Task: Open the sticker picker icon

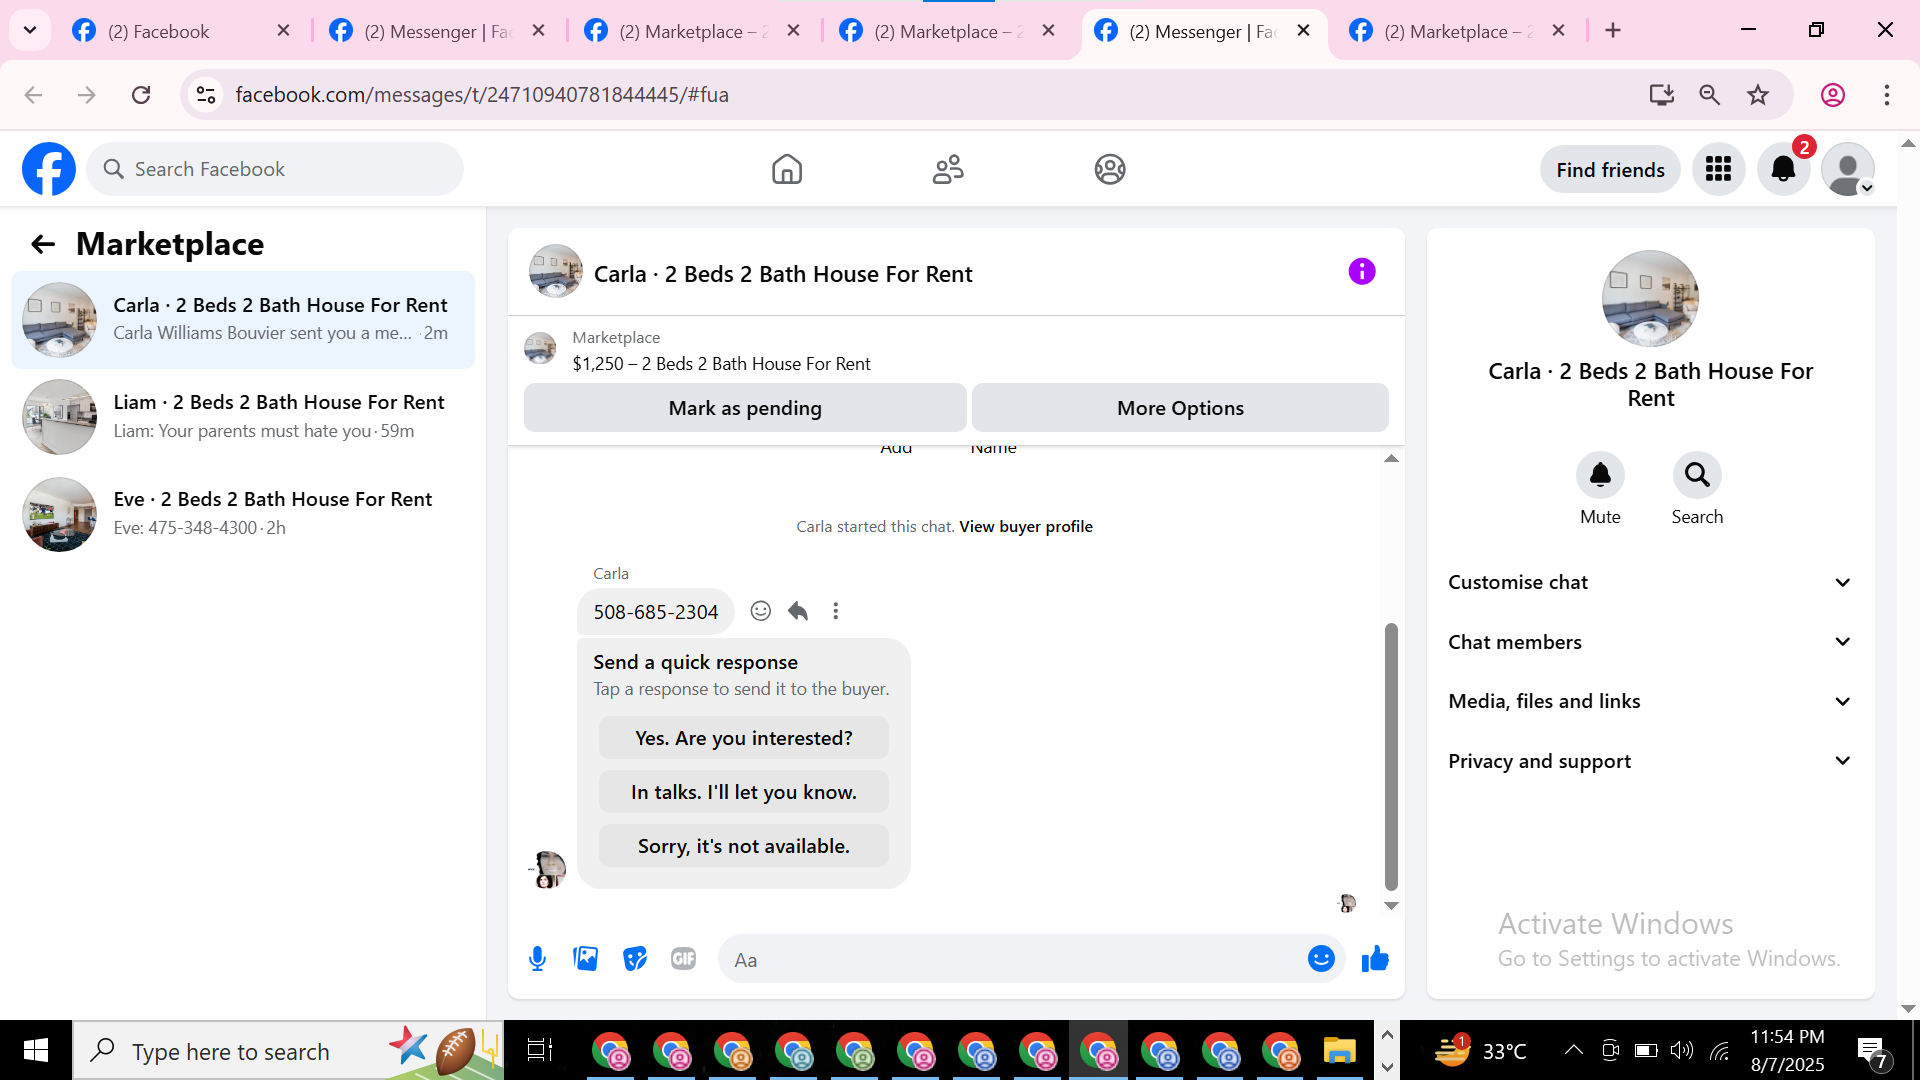Action: 635,959
